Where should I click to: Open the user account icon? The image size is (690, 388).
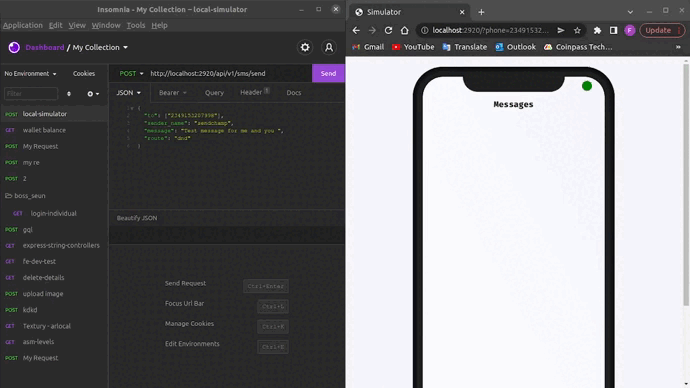[329, 47]
